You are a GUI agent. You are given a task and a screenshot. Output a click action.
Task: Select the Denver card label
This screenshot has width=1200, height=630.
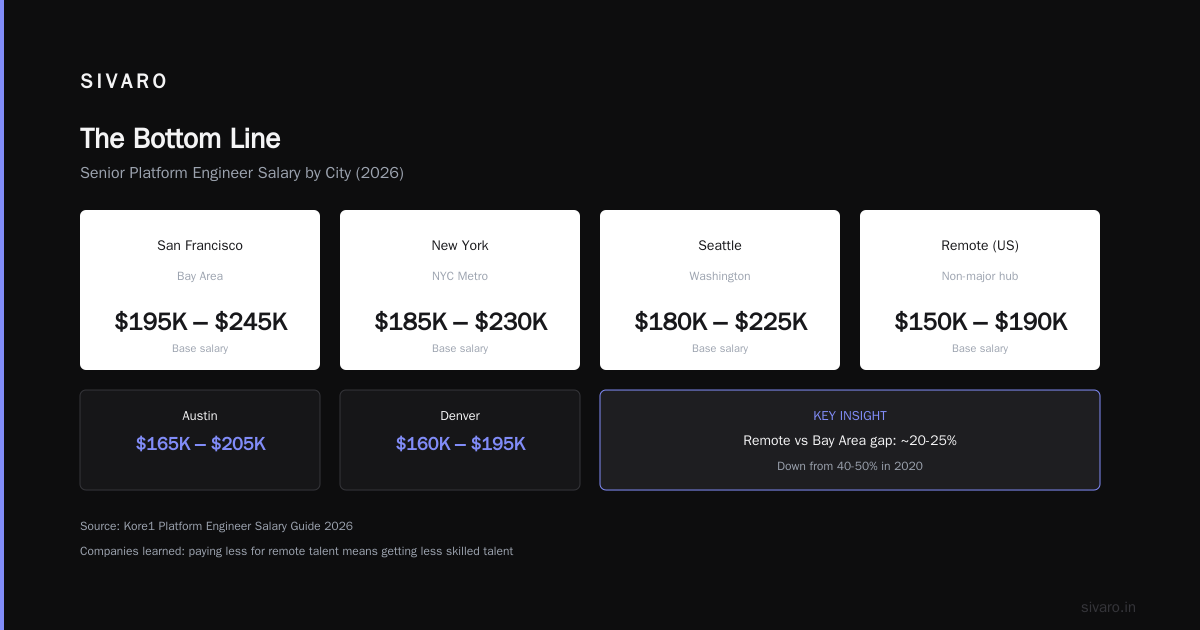tap(460, 416)
